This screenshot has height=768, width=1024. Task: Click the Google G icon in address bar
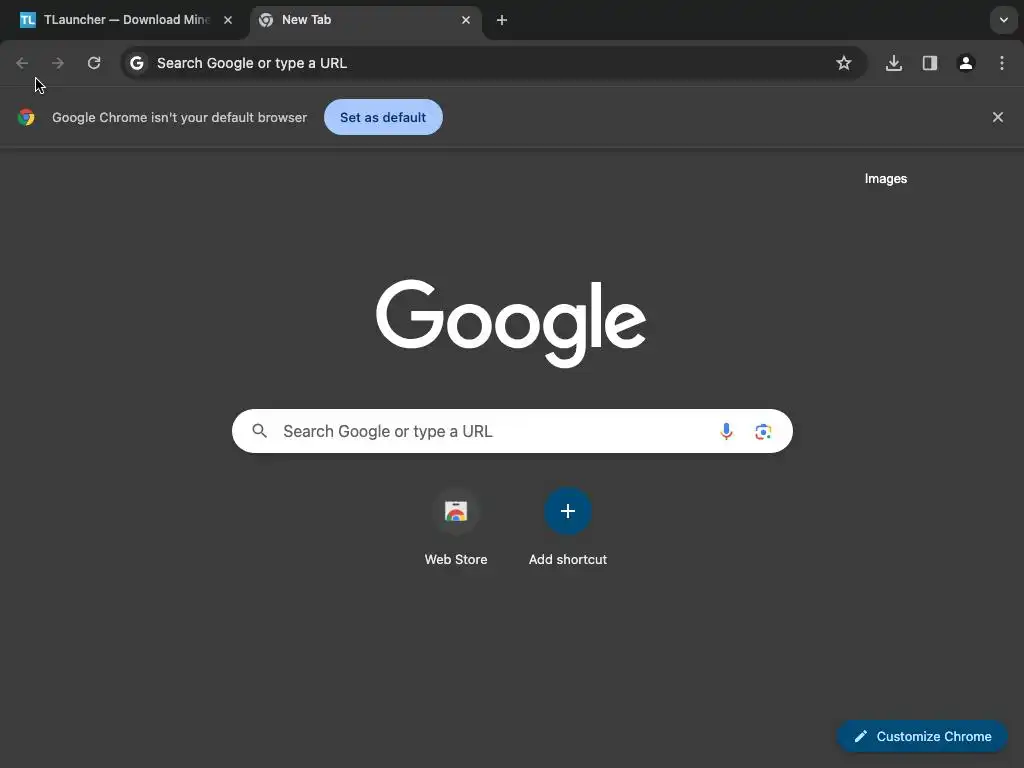coord(136,63)
